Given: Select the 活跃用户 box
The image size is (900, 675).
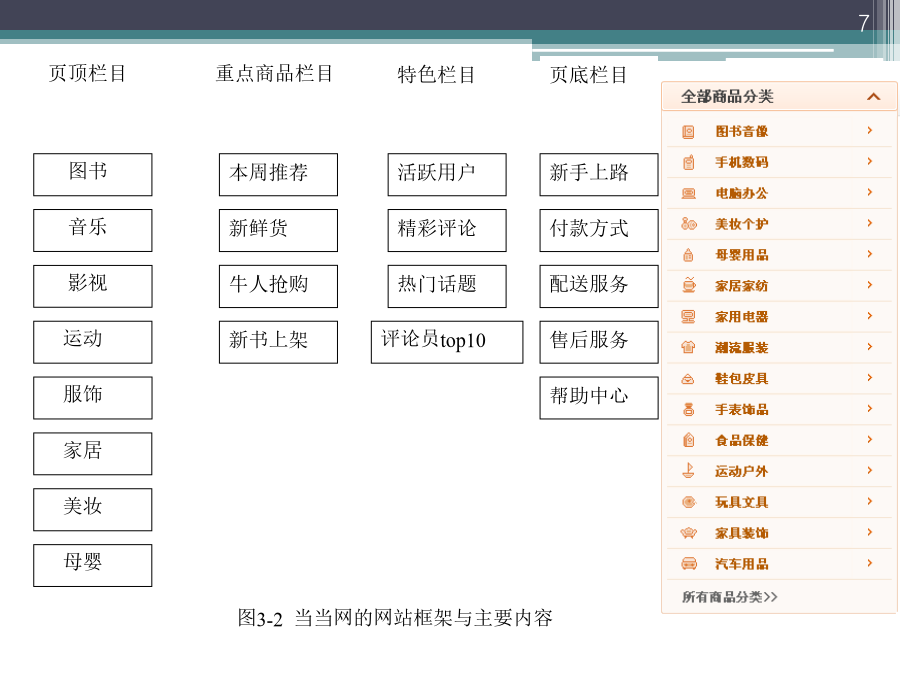Looking at the screenshot, I should coord(447,174).
